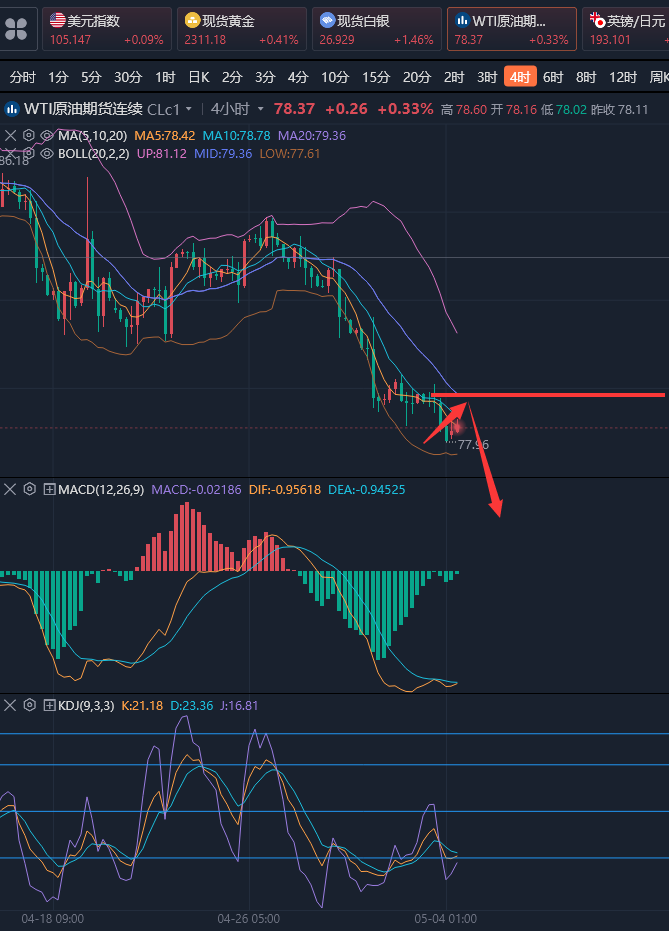
Task: Switch to 分时 timeframe
Action: tap(23, 77)
